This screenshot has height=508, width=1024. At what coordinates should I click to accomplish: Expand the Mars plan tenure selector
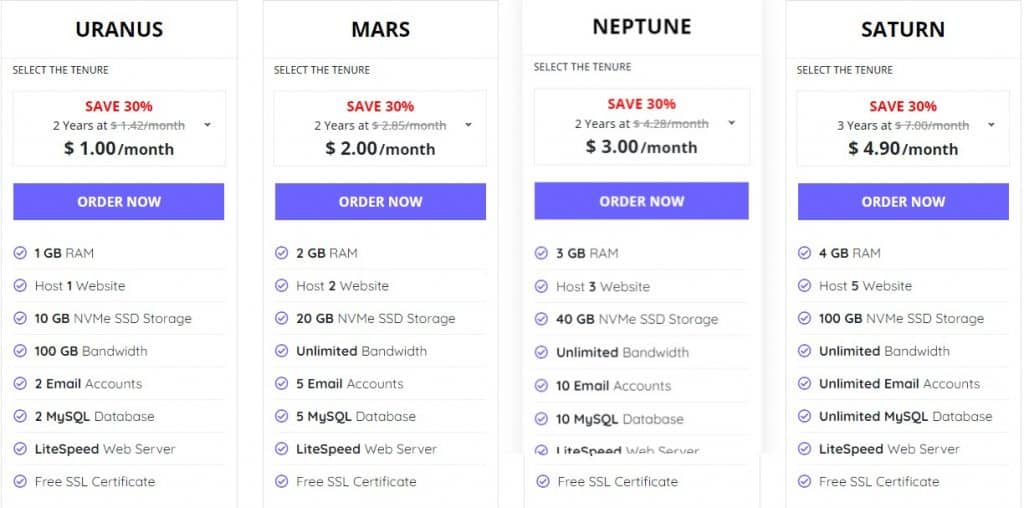click(469, 125)
